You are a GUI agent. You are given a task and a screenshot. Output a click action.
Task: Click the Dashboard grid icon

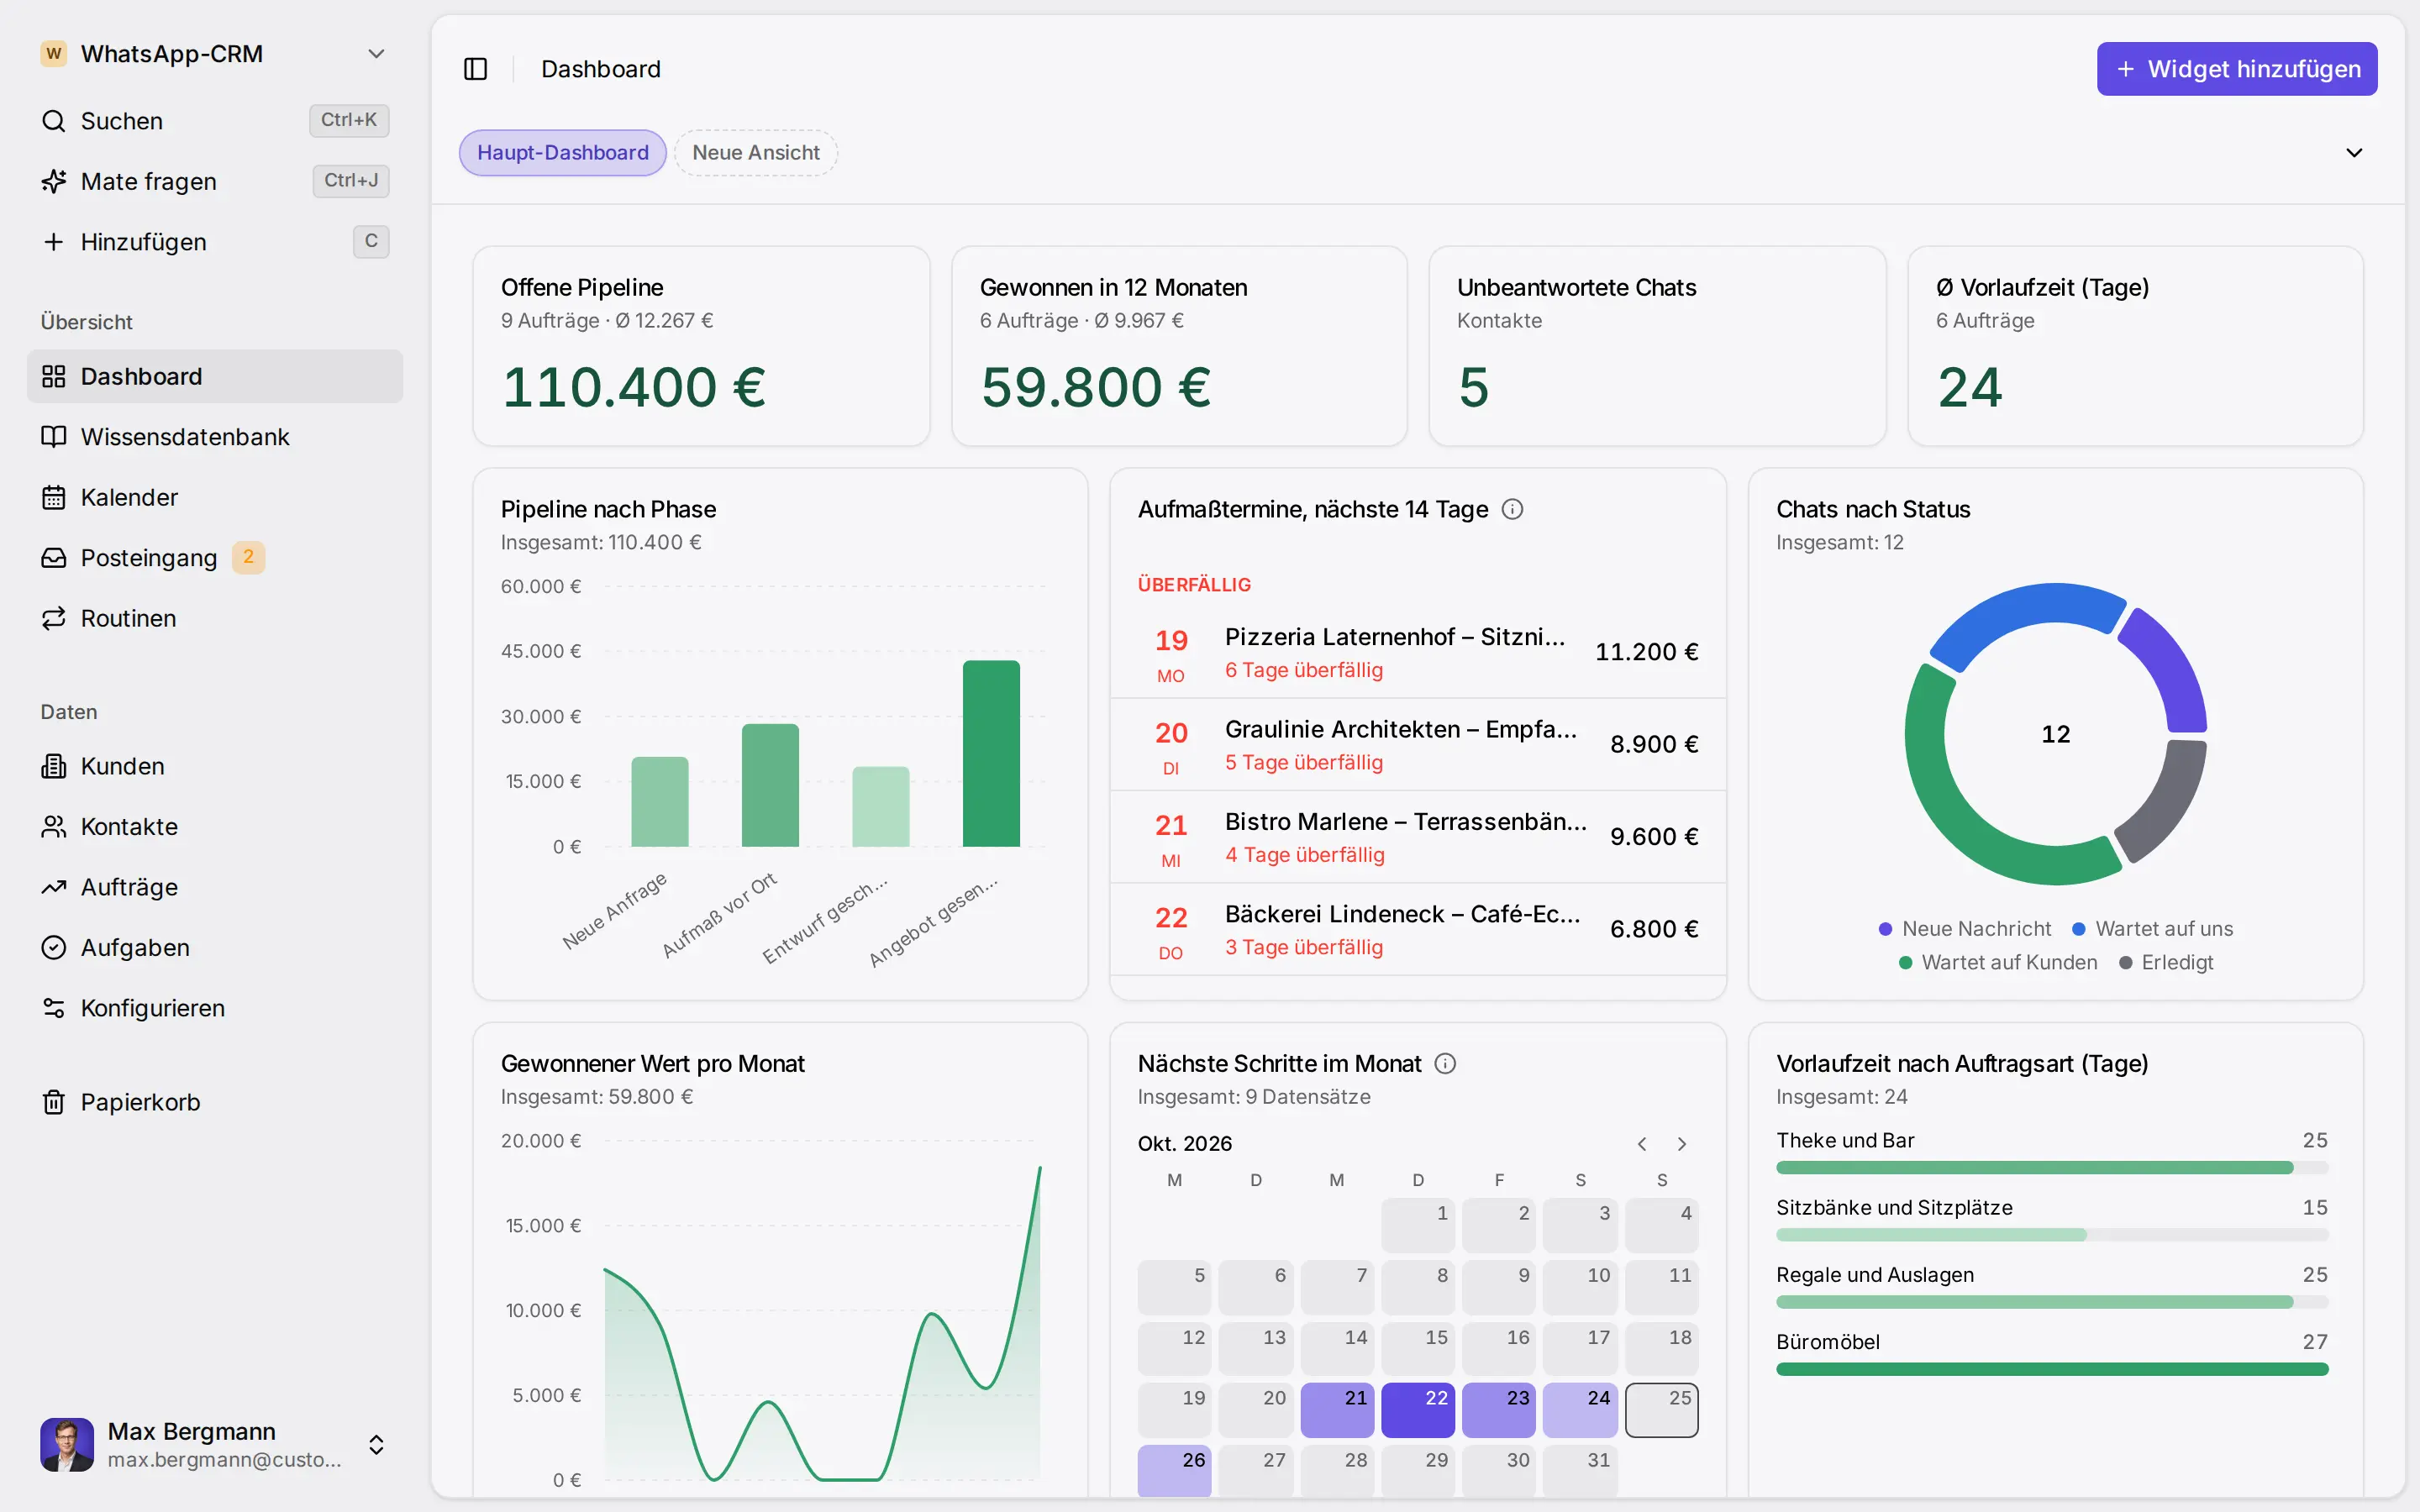click(x=53, y=376)
